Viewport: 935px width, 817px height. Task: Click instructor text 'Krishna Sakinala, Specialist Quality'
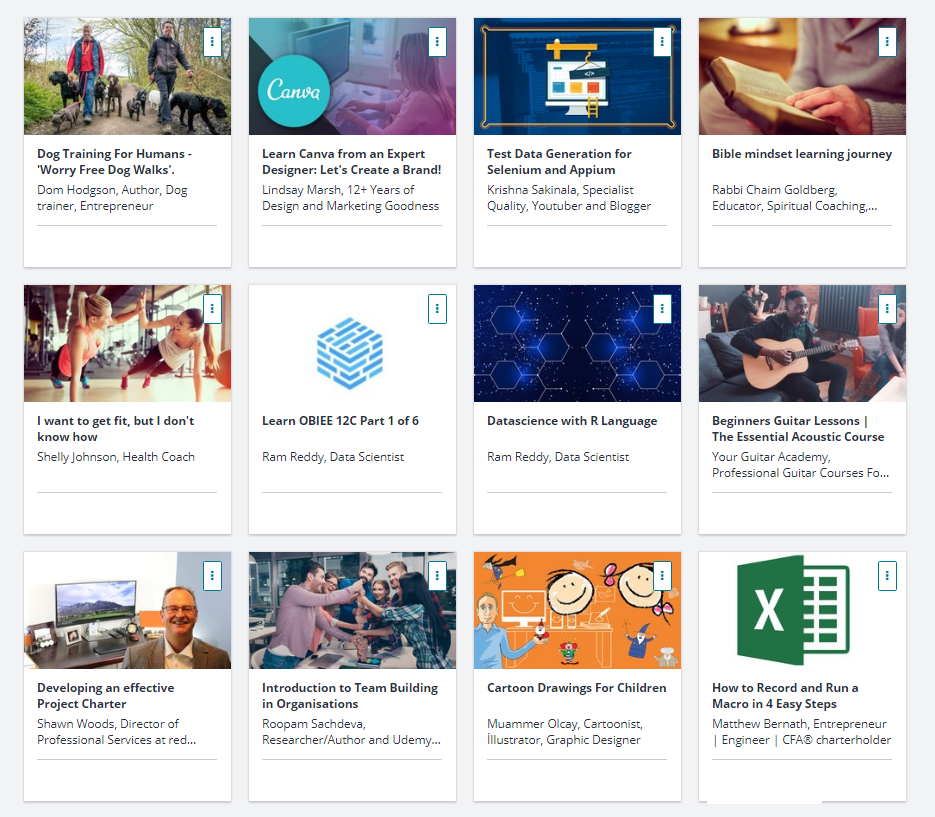pyautogui.click(x=569, y=198)
